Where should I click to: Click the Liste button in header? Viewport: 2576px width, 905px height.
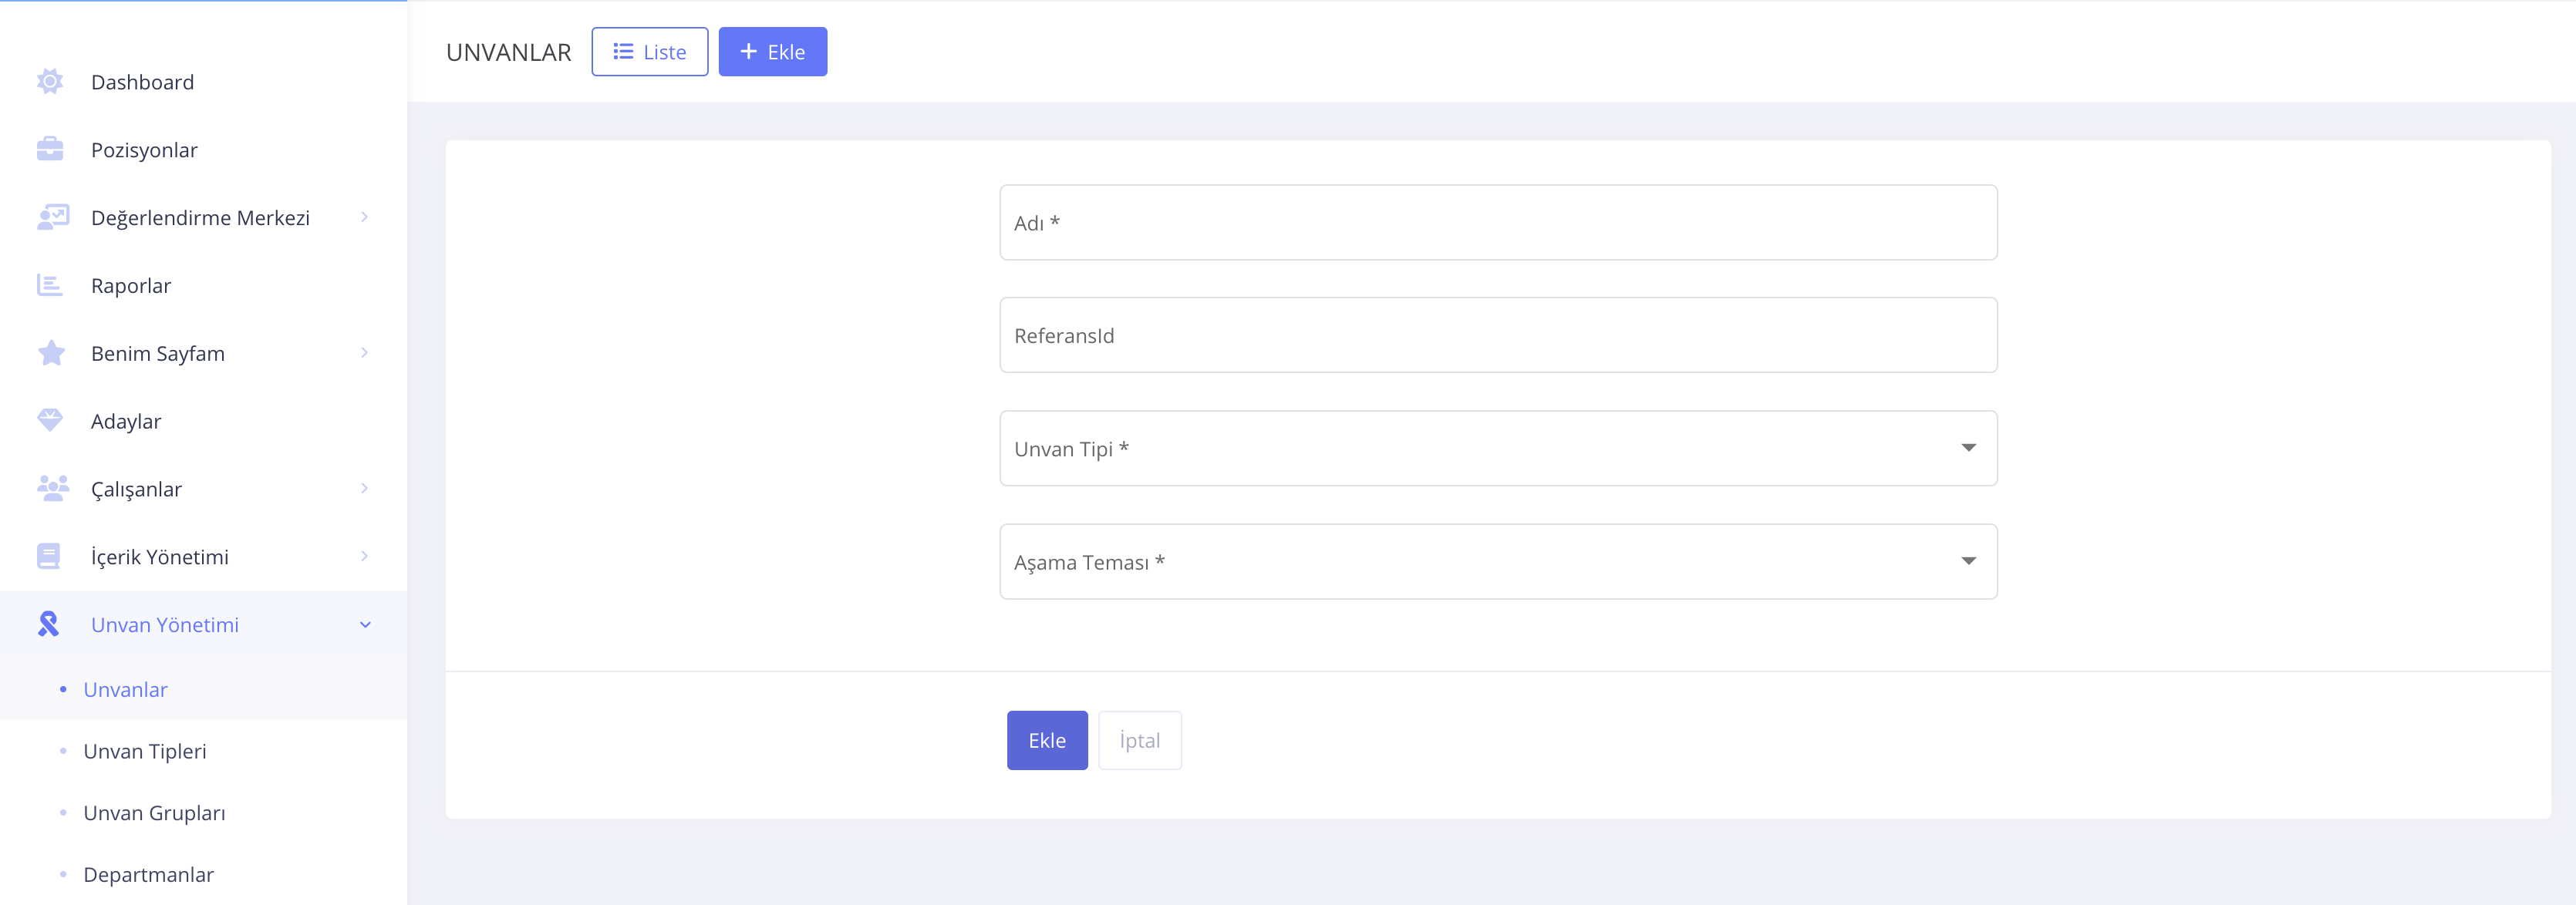pos(650,52)
